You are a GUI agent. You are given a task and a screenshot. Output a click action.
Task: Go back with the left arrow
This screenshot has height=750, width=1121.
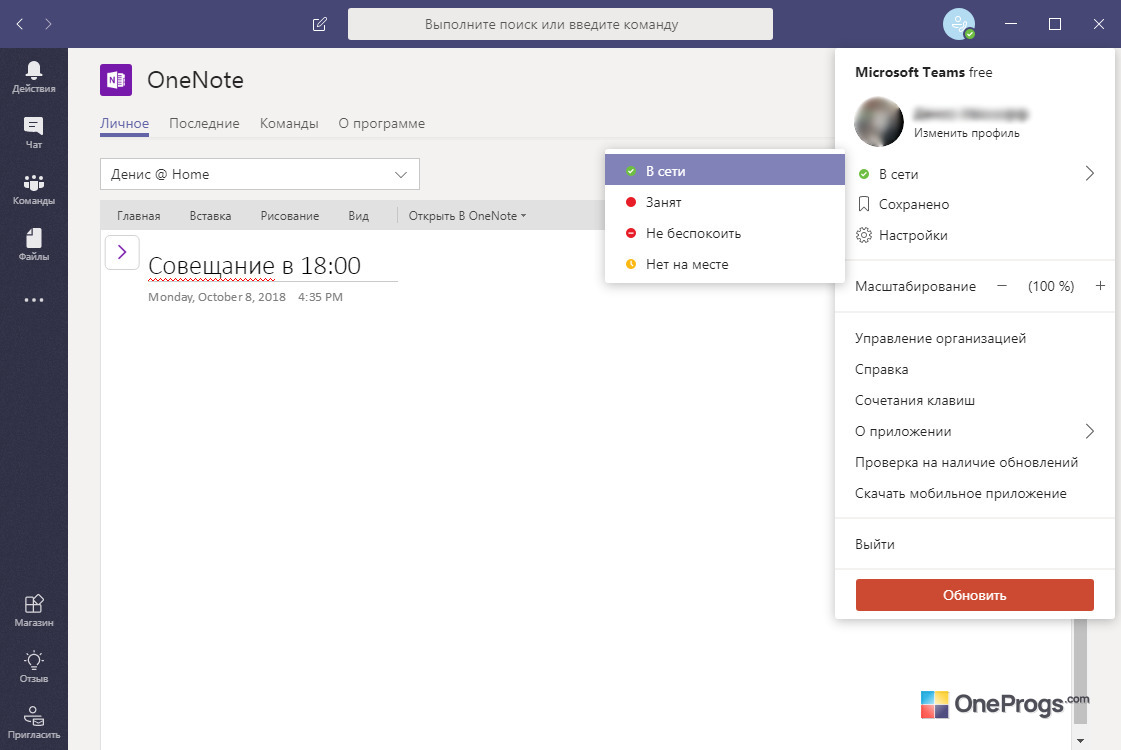[x=20, y=24]
